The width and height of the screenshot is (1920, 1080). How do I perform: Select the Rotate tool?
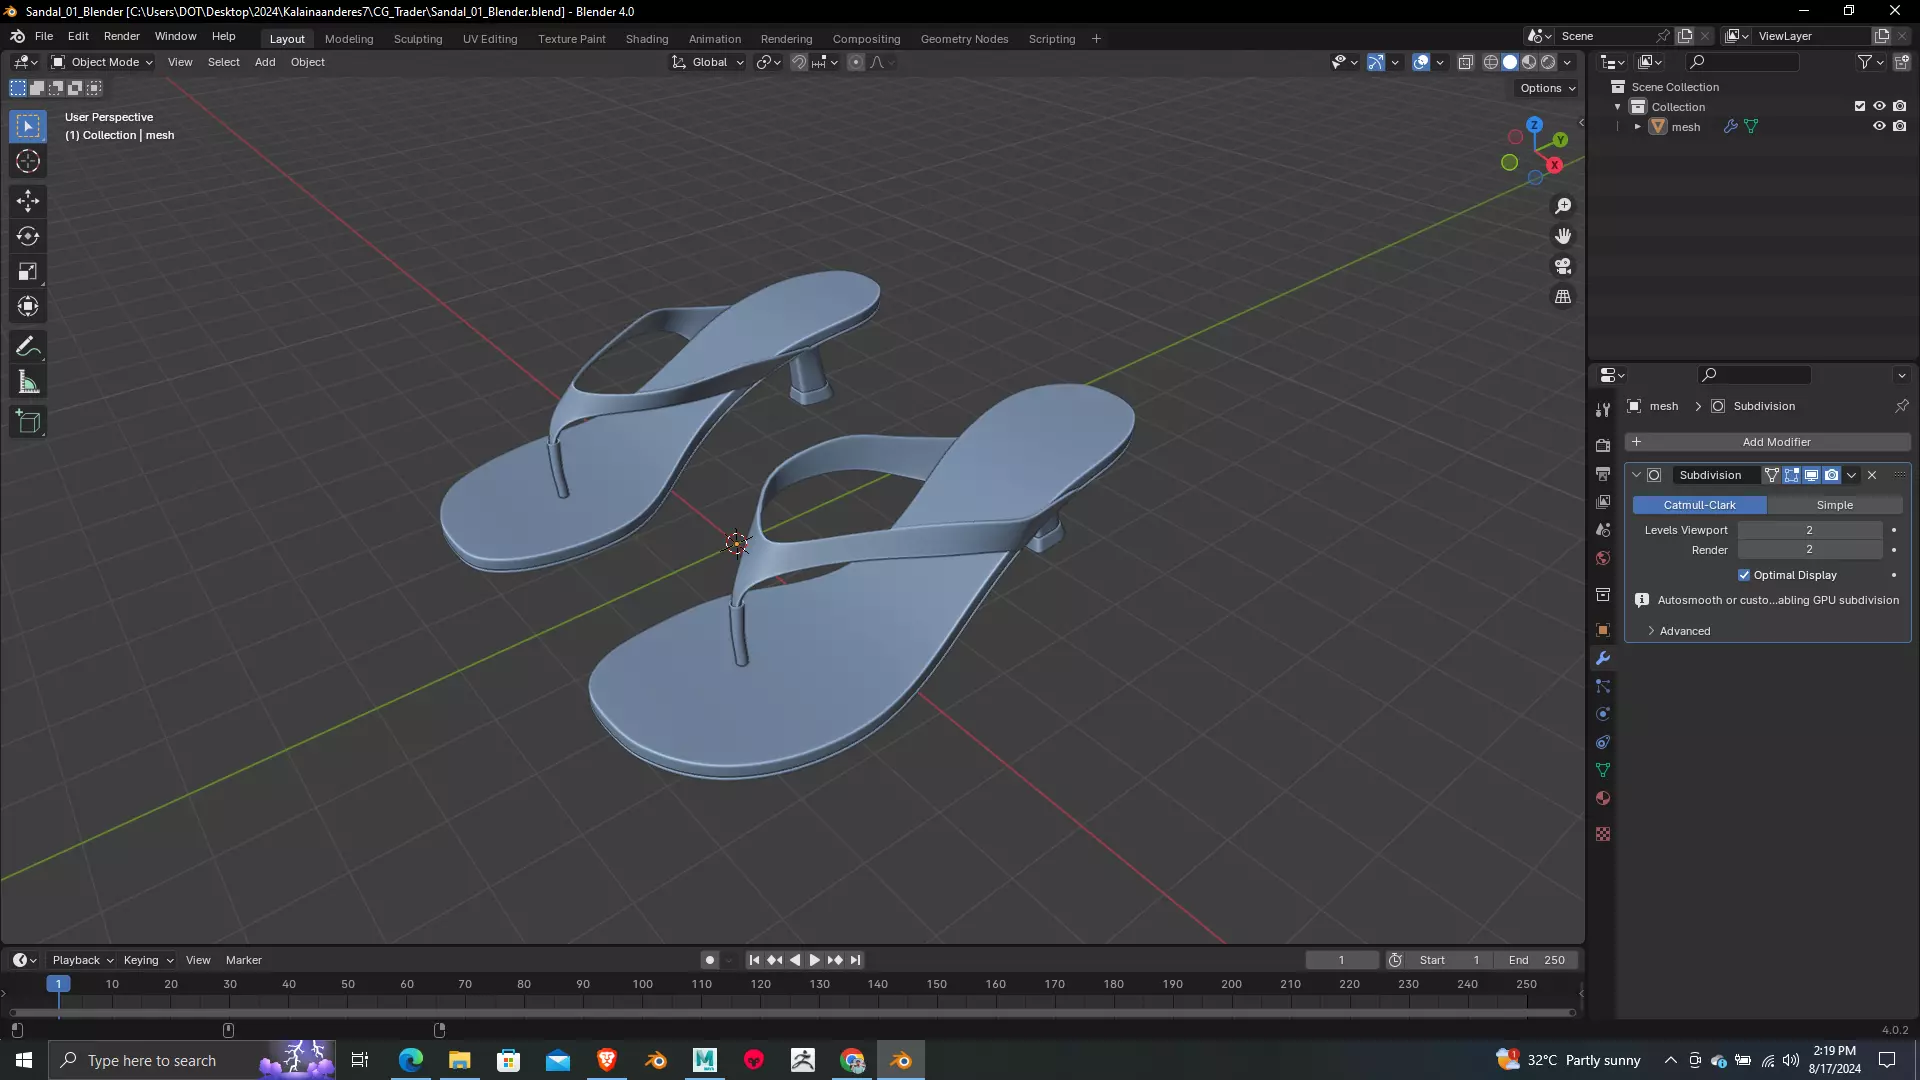click(28, 236)
